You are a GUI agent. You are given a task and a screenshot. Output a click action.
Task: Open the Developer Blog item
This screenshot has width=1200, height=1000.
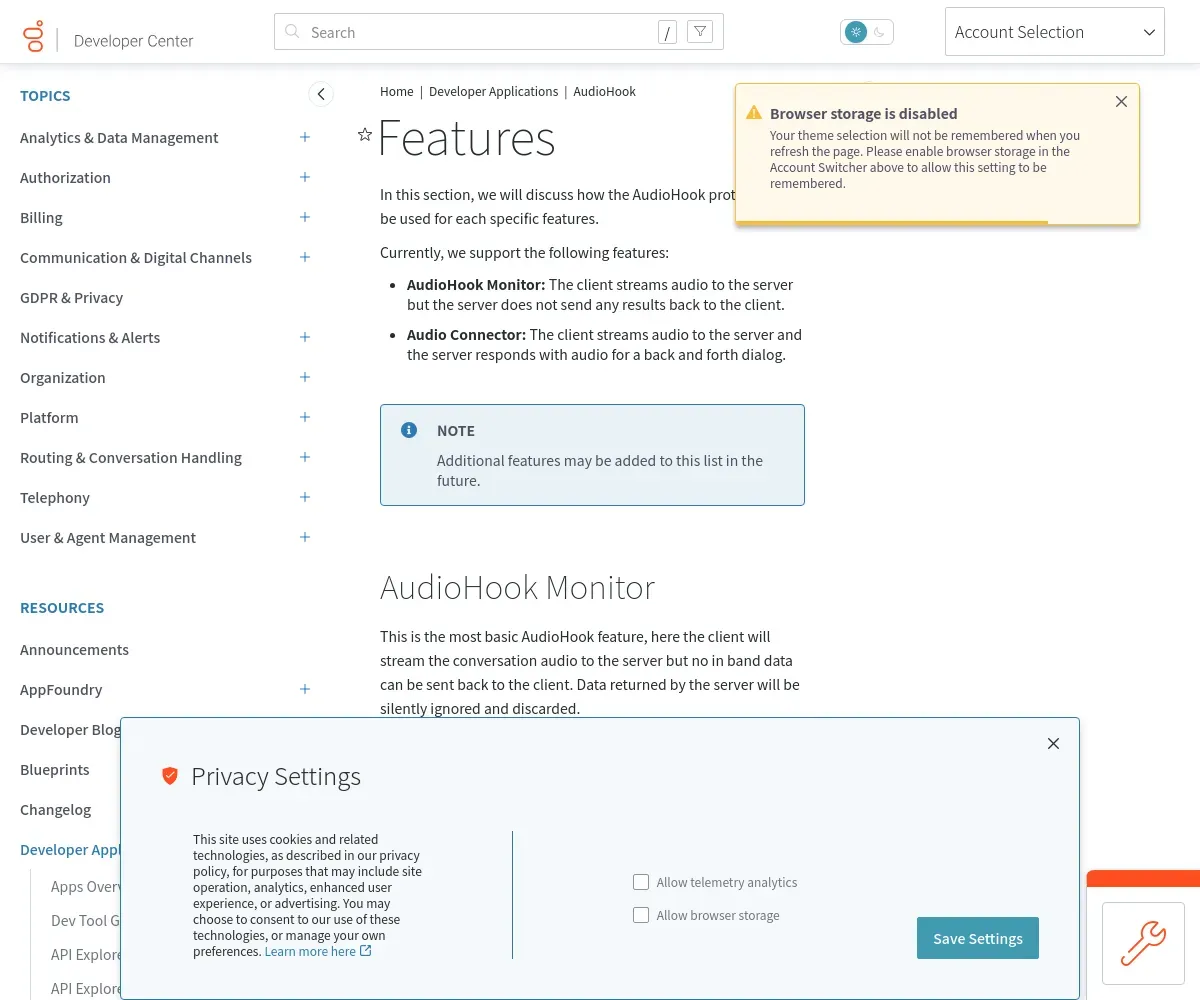point(70,729)
